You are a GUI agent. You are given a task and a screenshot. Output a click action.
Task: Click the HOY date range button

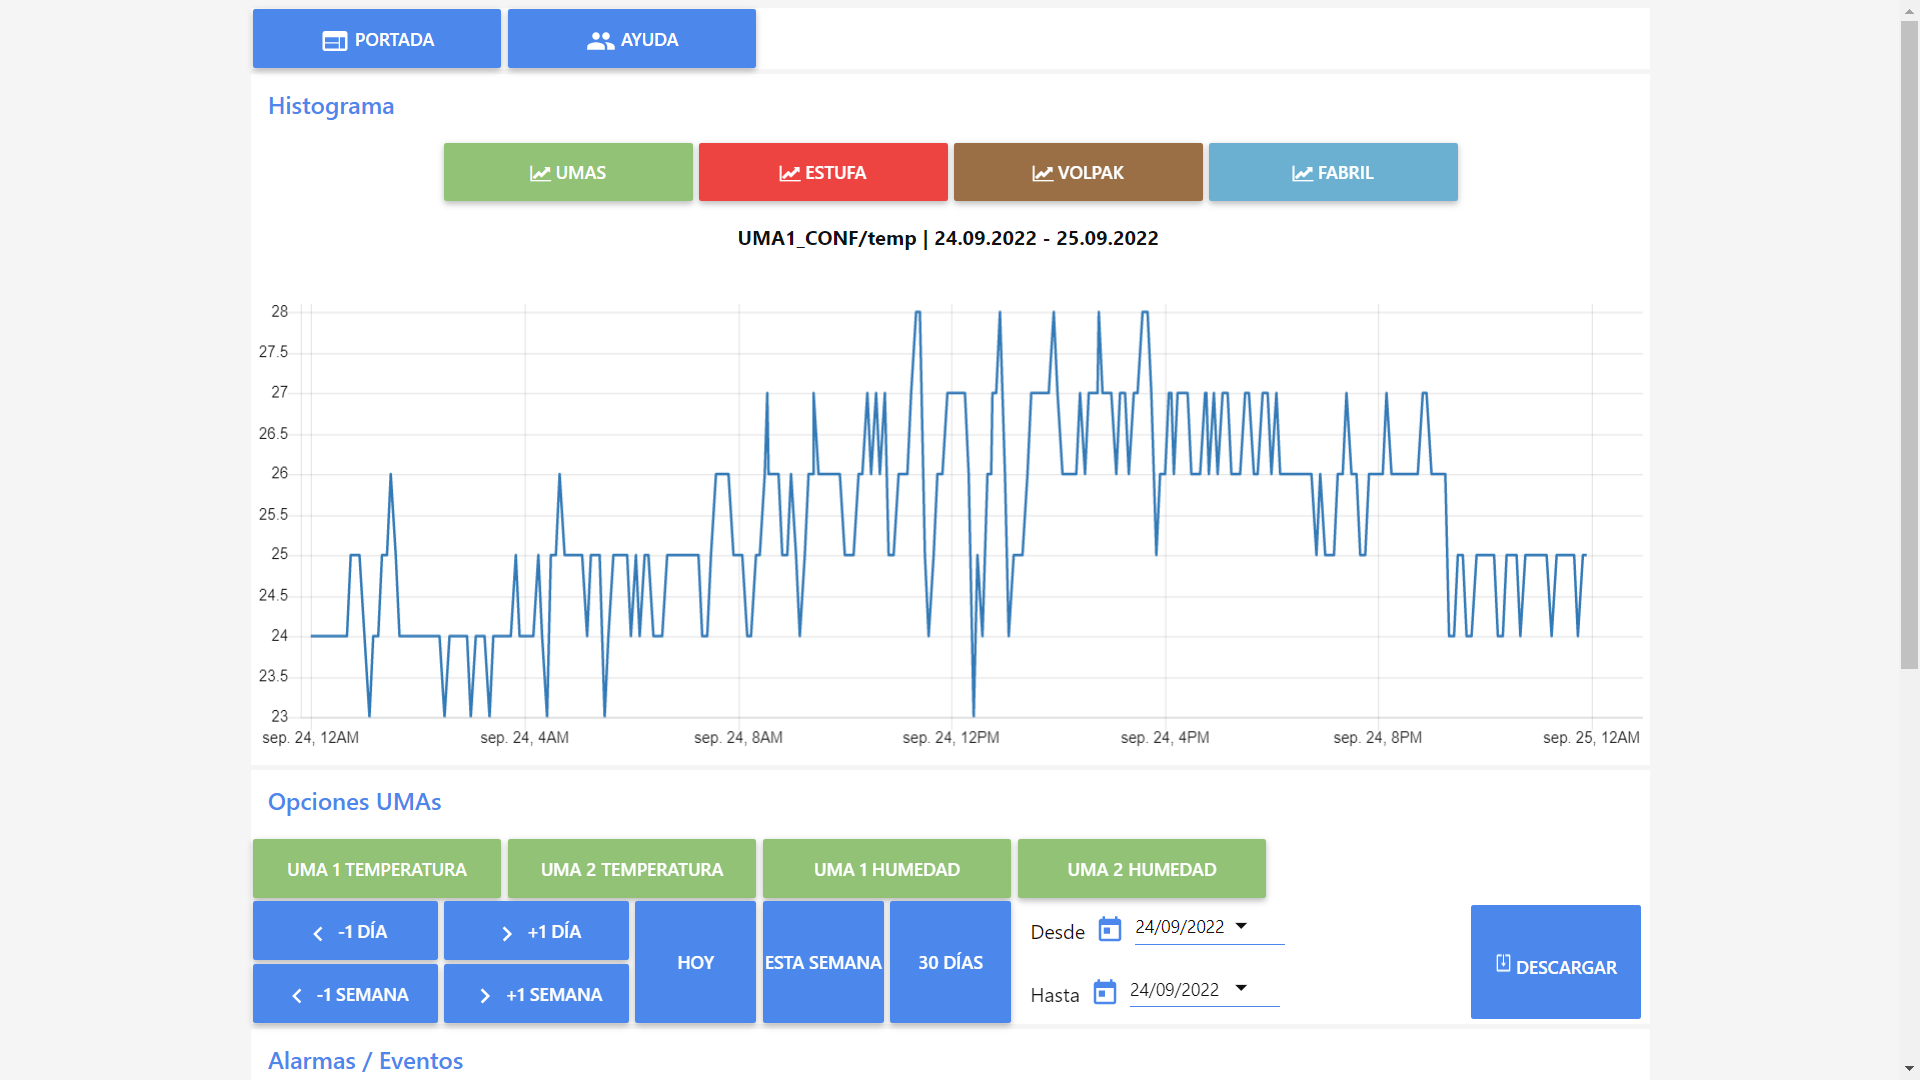695,962
